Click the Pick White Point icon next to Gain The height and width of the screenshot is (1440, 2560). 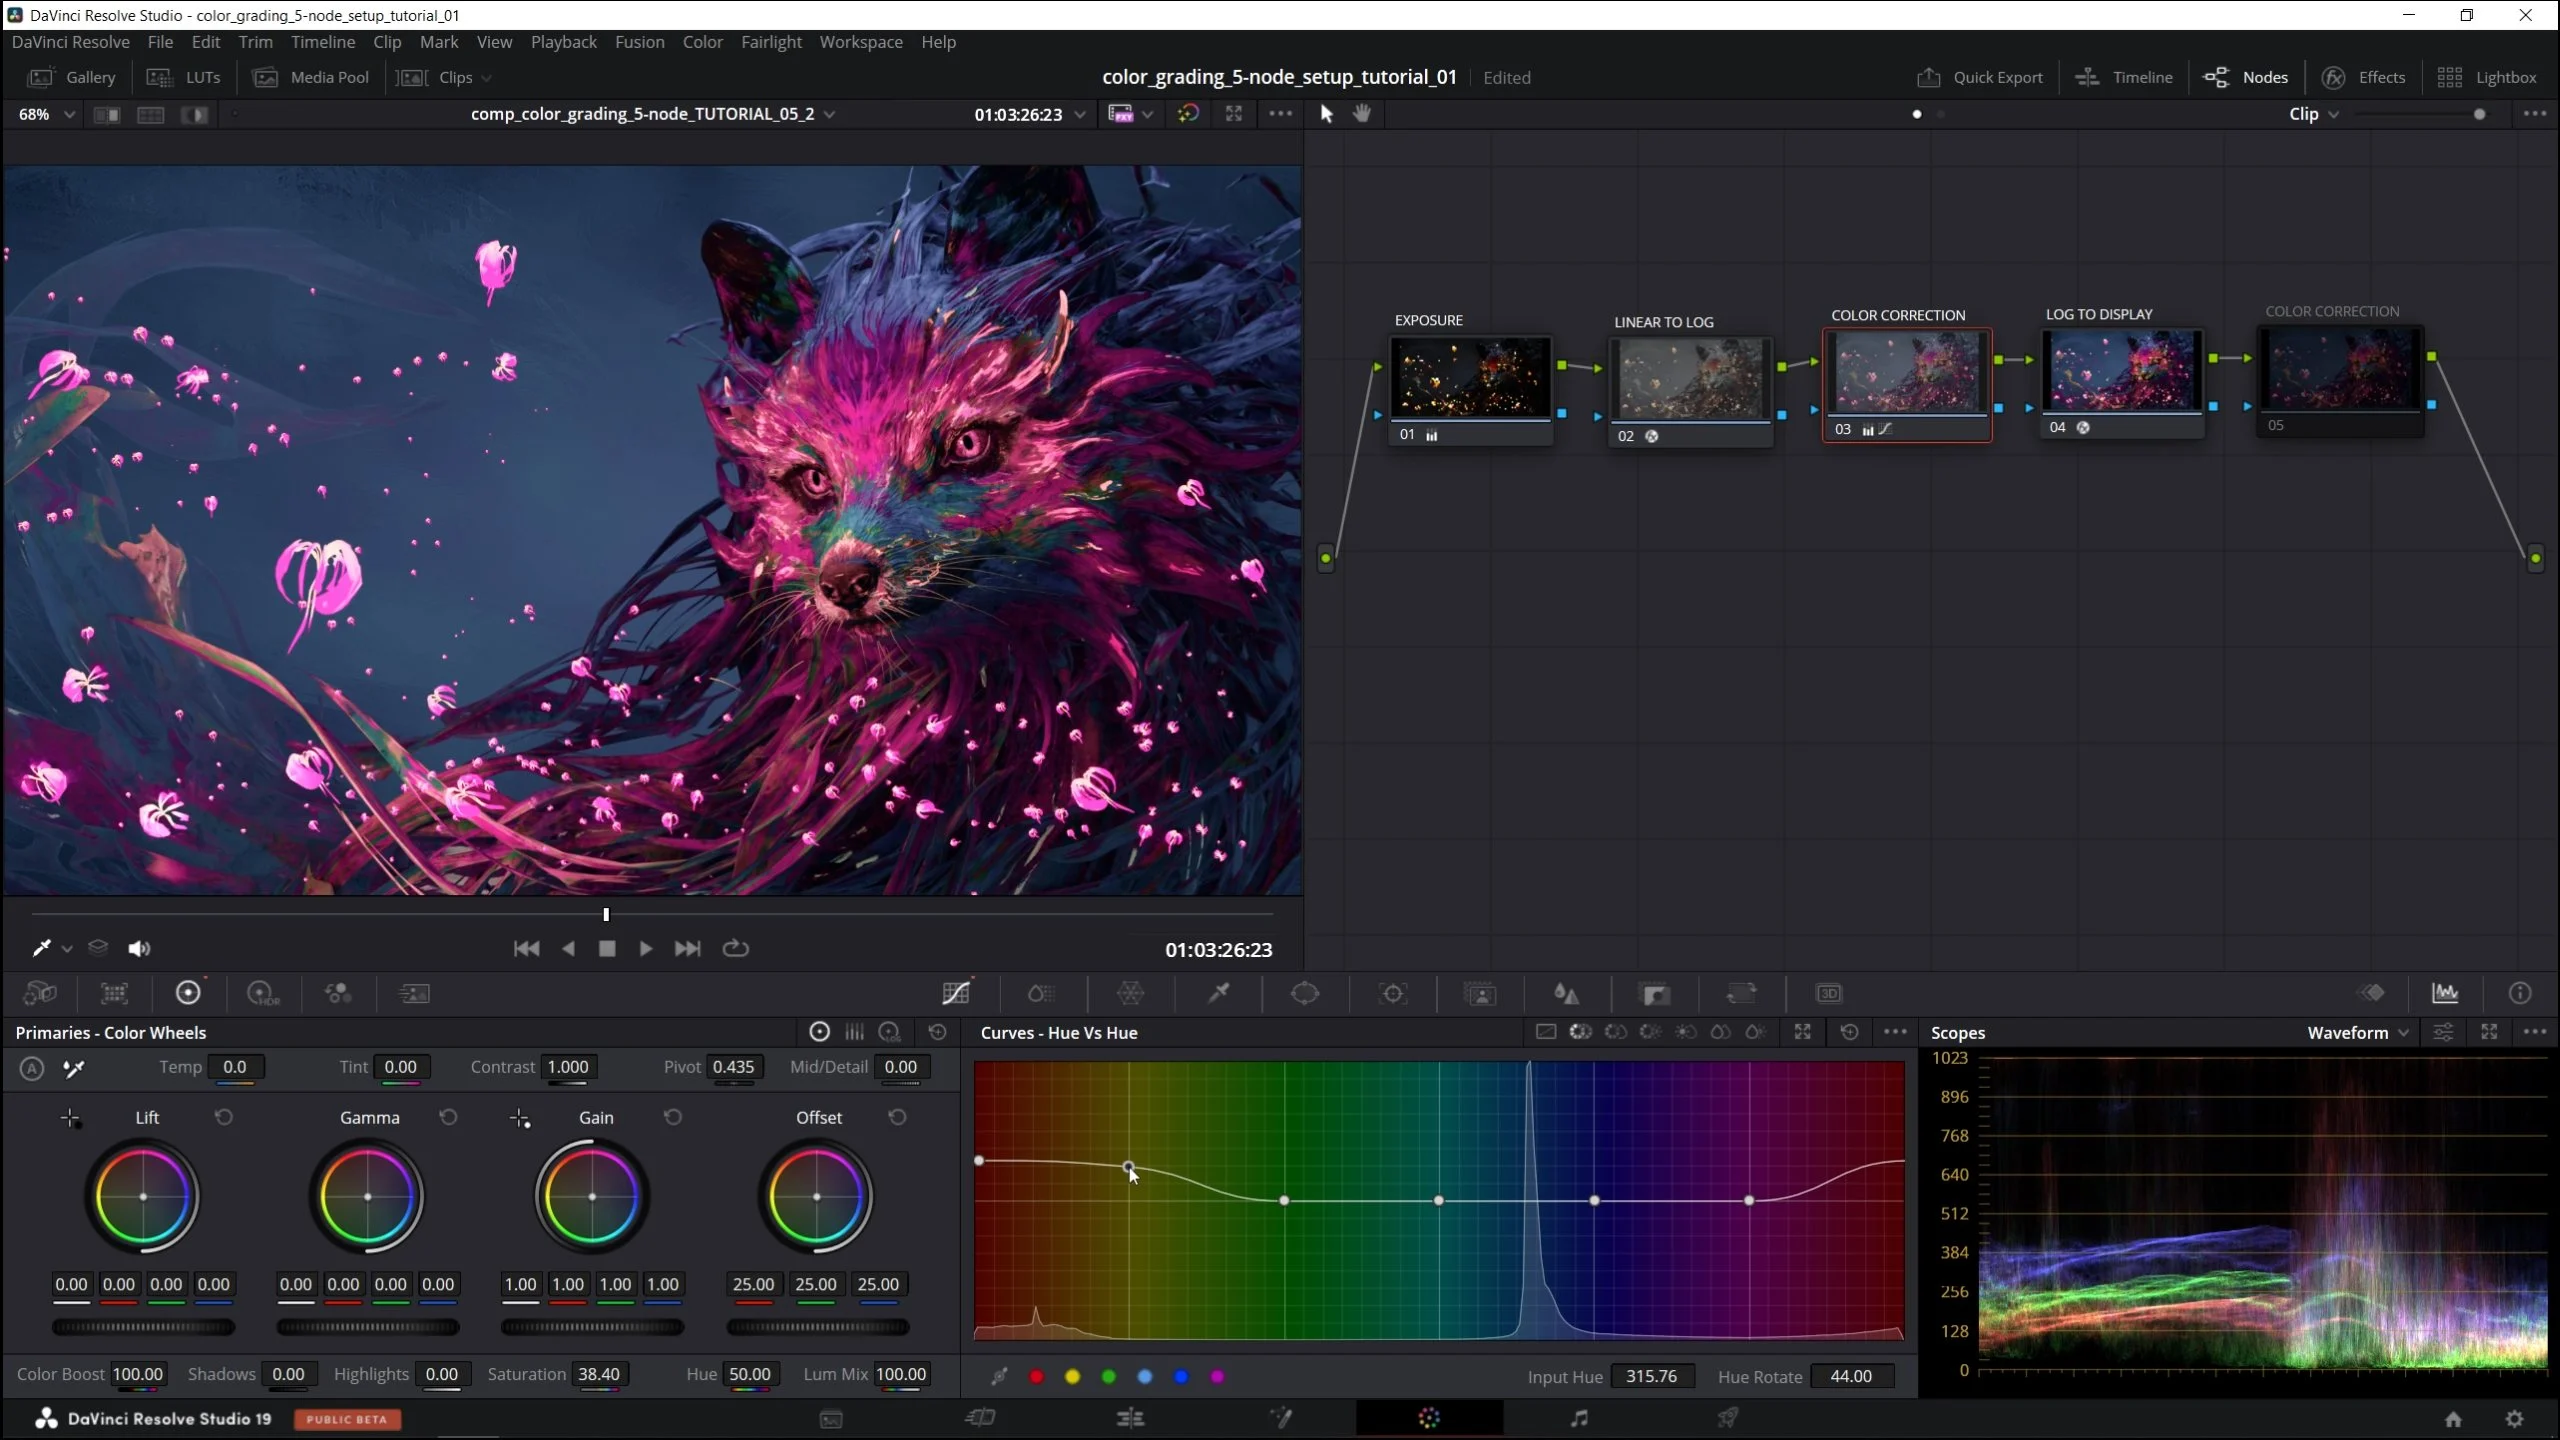click(x=520, y=1118)
